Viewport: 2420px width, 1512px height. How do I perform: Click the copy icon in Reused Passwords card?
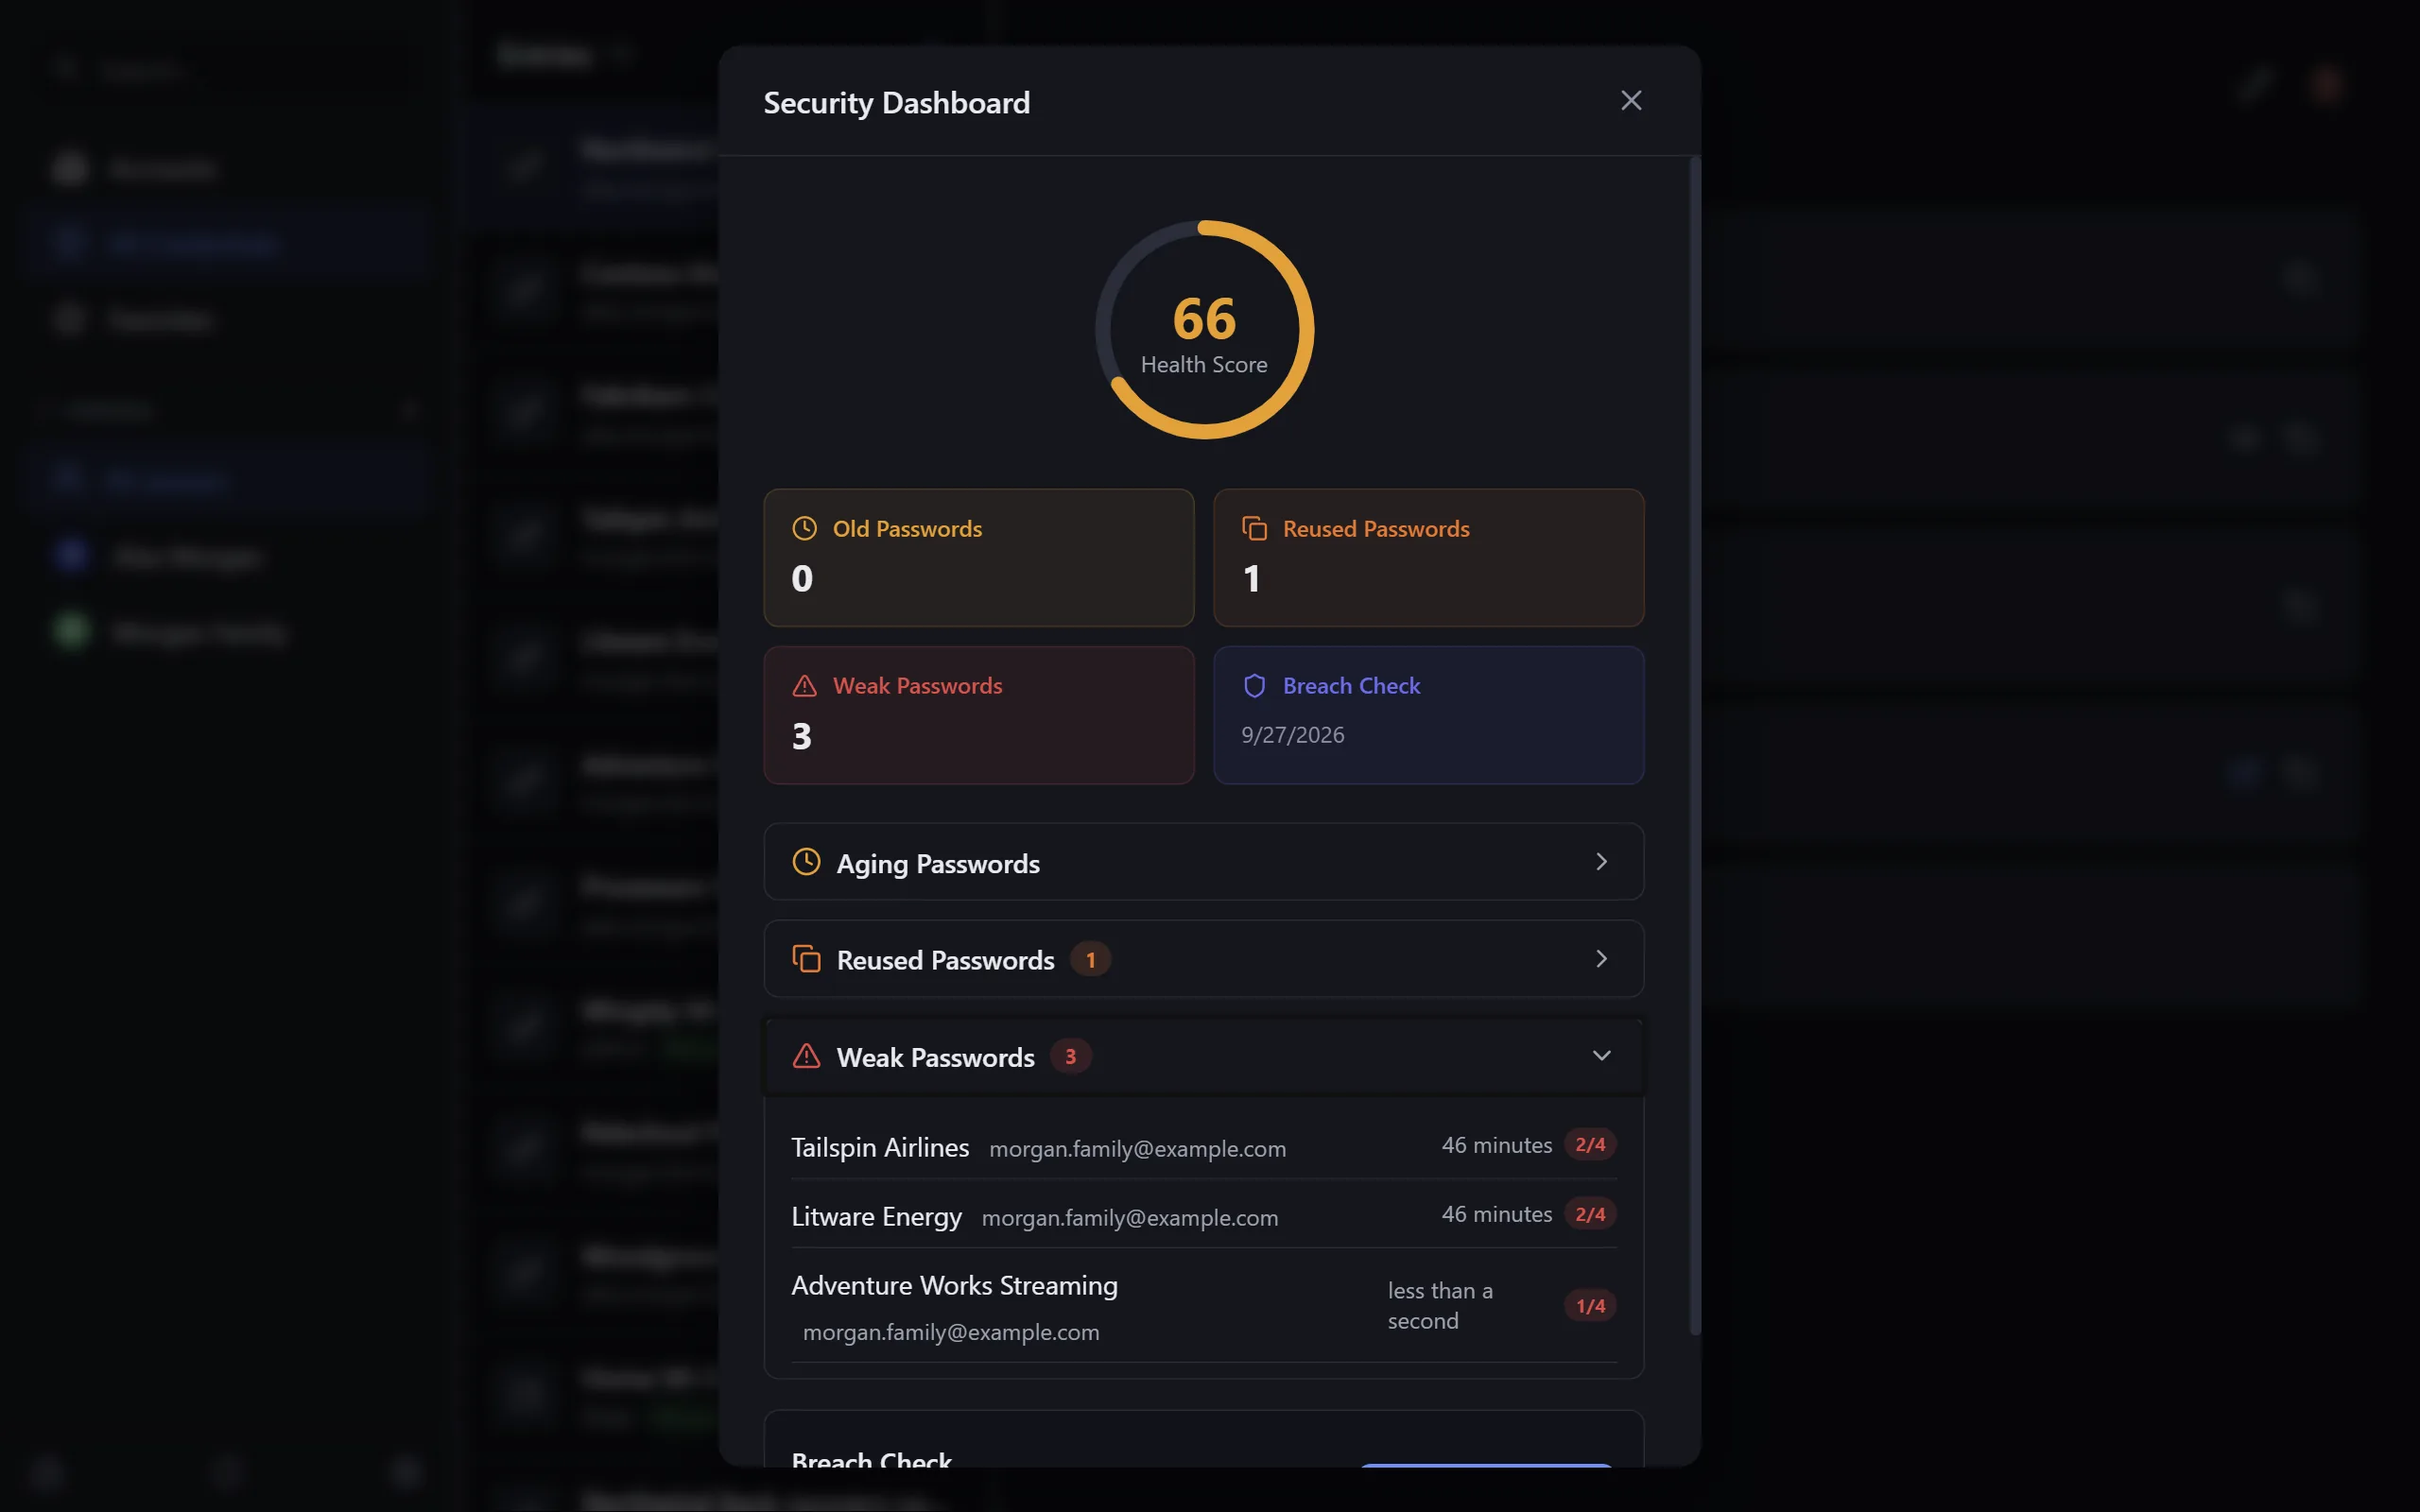coord(1255,528)
